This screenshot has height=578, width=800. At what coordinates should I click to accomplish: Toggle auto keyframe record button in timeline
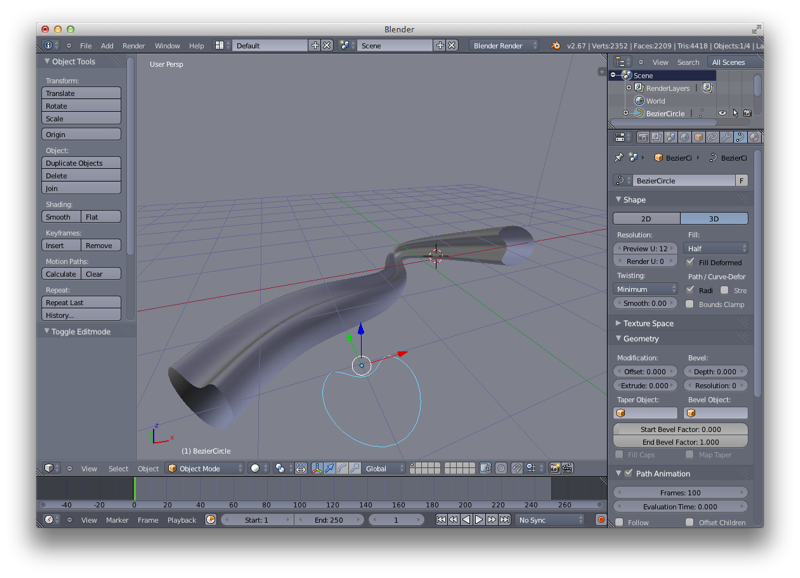[601, 520]
